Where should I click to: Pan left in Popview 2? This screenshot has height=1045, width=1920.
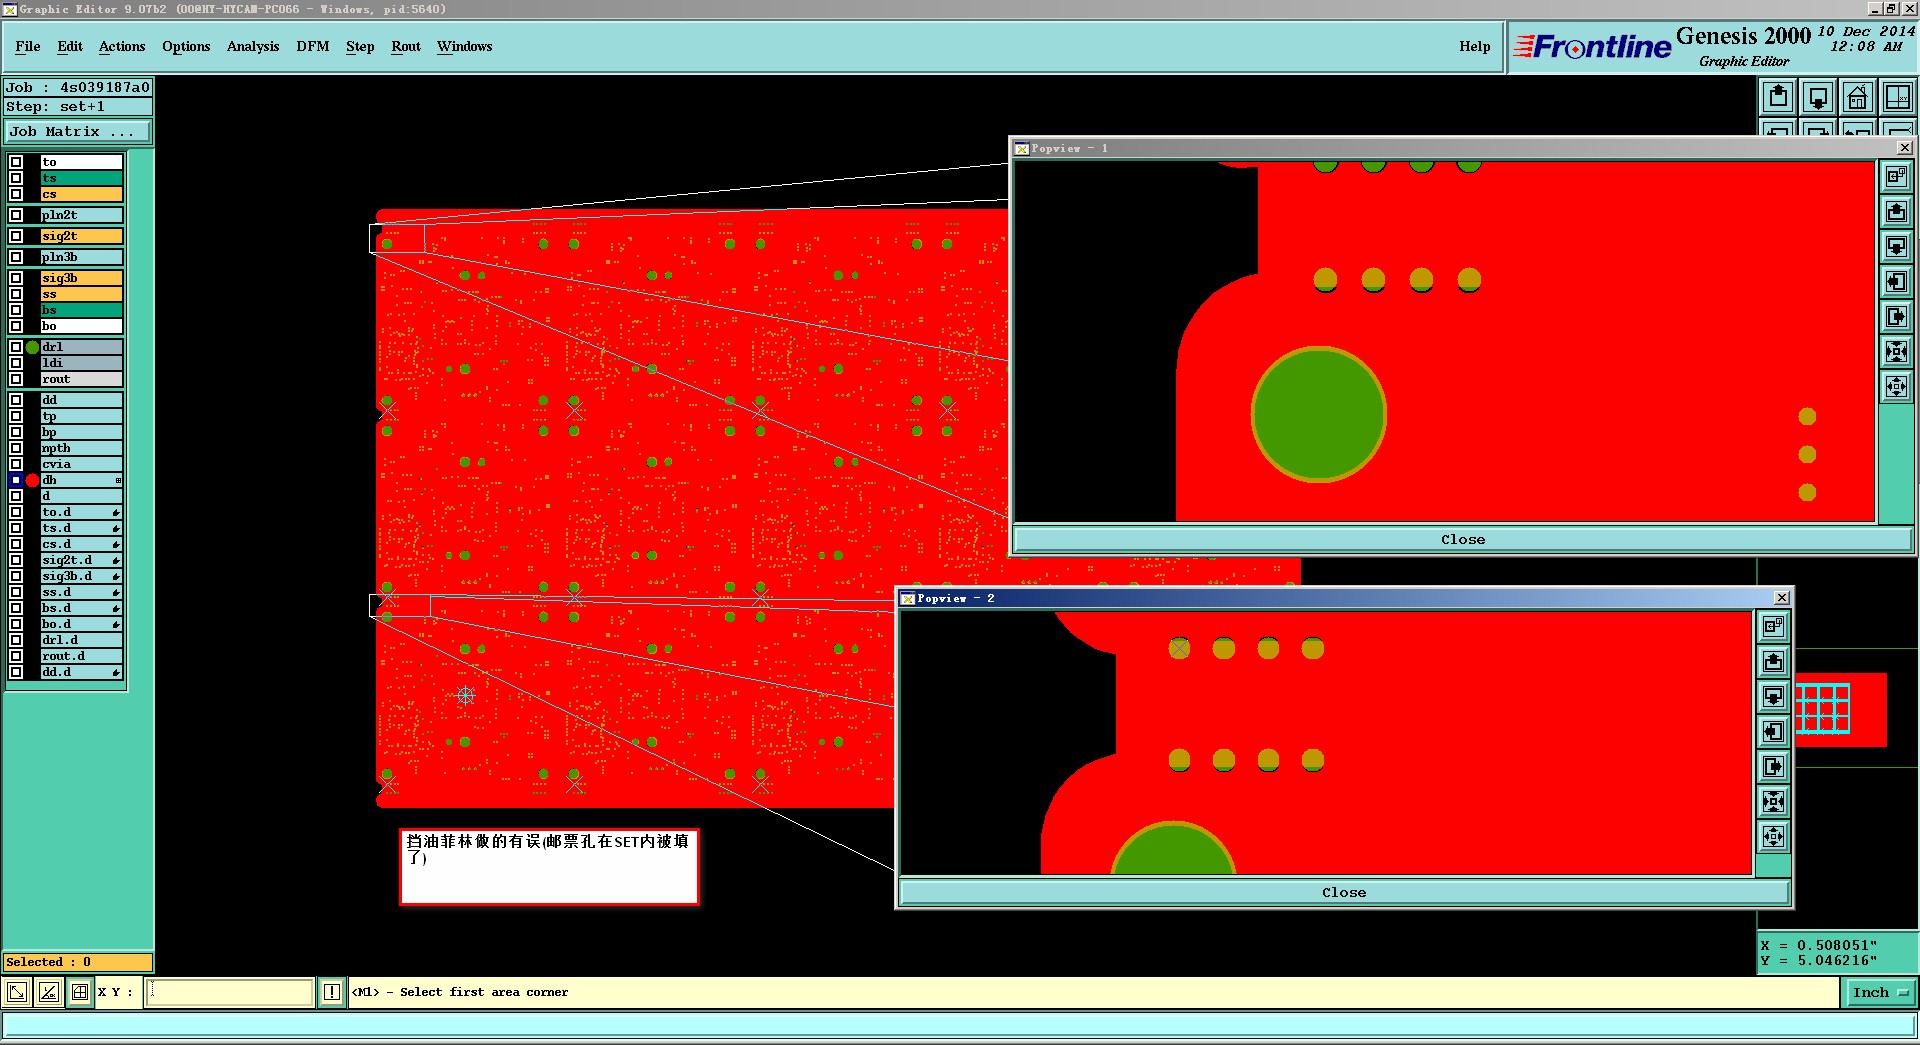click(x=1773, y=732)
